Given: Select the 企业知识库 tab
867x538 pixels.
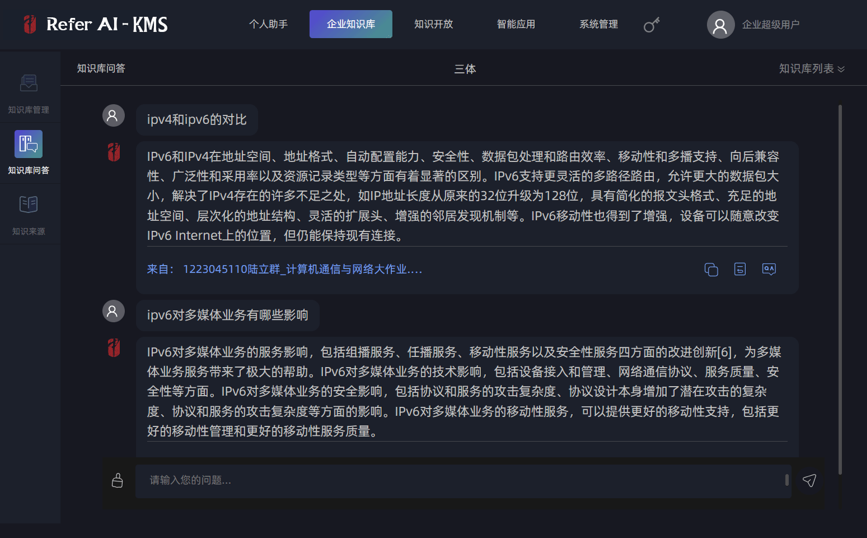Looking at the screenshot, I should pyautogui.click(x=350, y=24).
